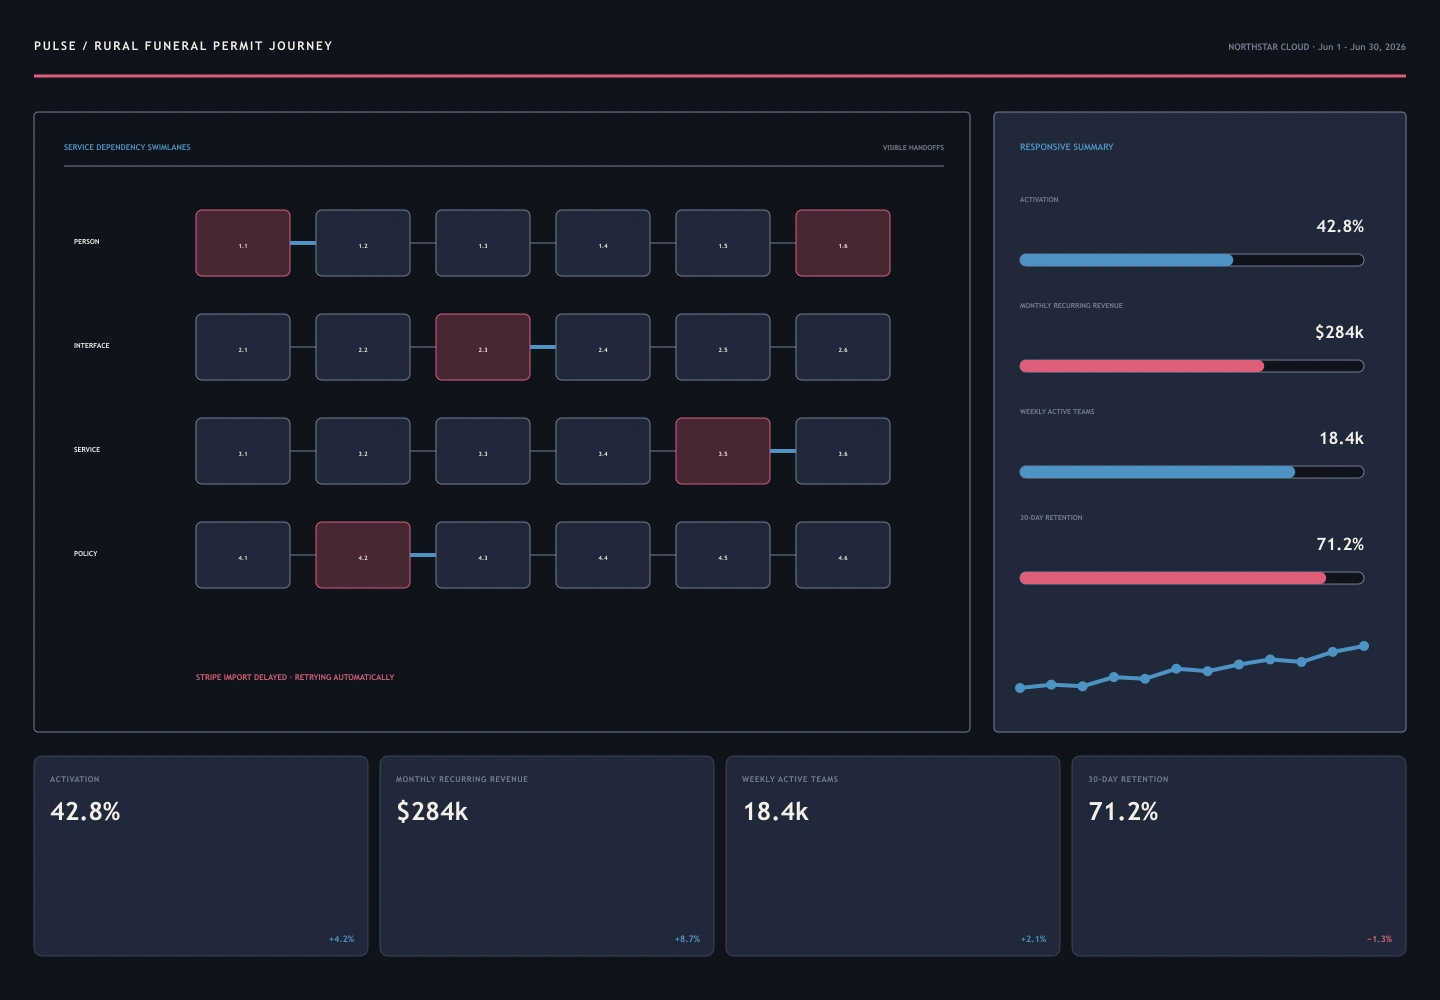The image size is (1440, 1000).
Task: Select highlighted node 2.3 in the Interface lane
Action: click(483, 347)
